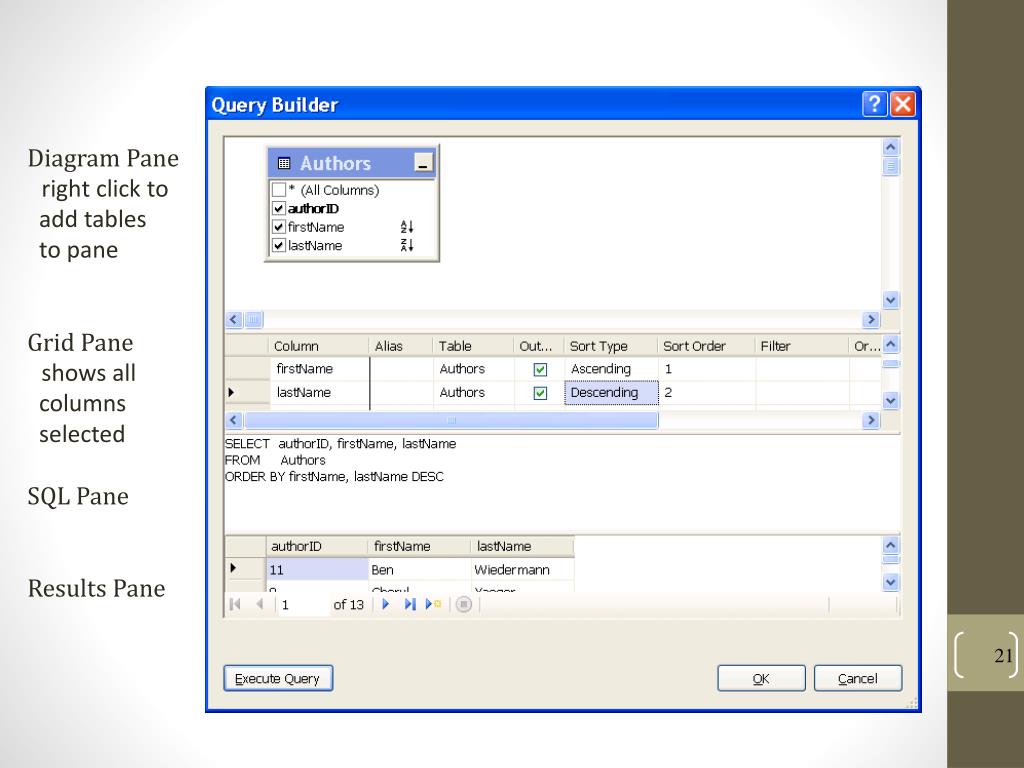Image resolution: width=1024 pixels, height=768 pixels.
Task: Uncheck the authorID column checkbox
Action: pyautogui.click(x=279, y=209)
